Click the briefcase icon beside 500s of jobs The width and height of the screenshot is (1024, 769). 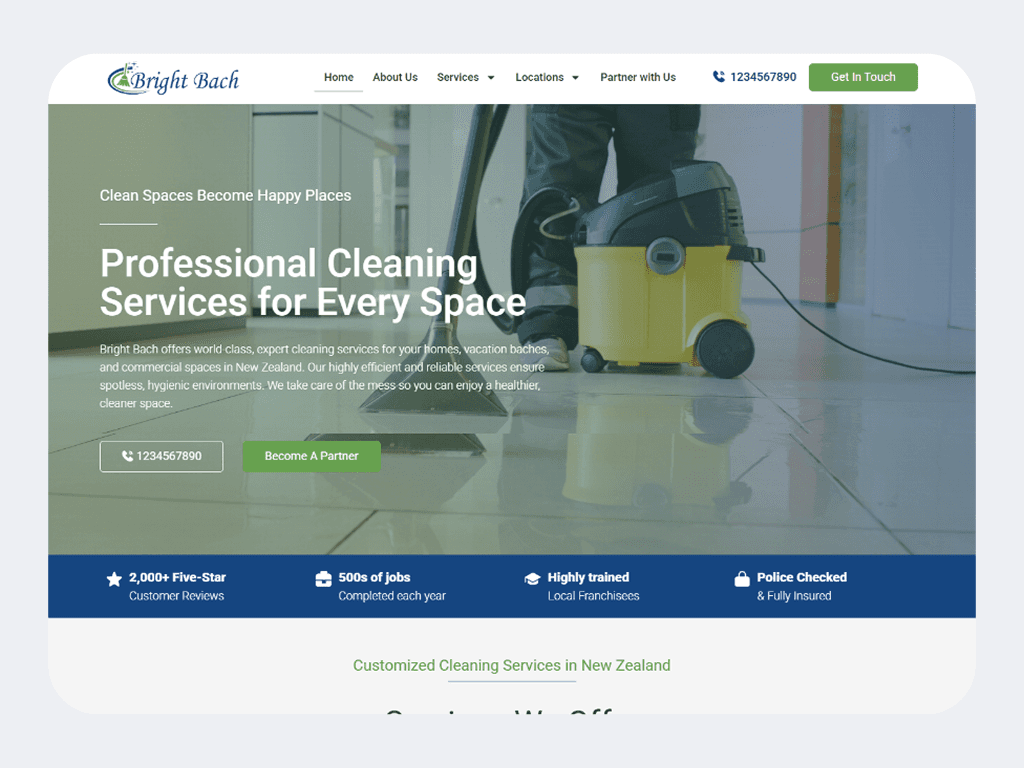(323, 579)
